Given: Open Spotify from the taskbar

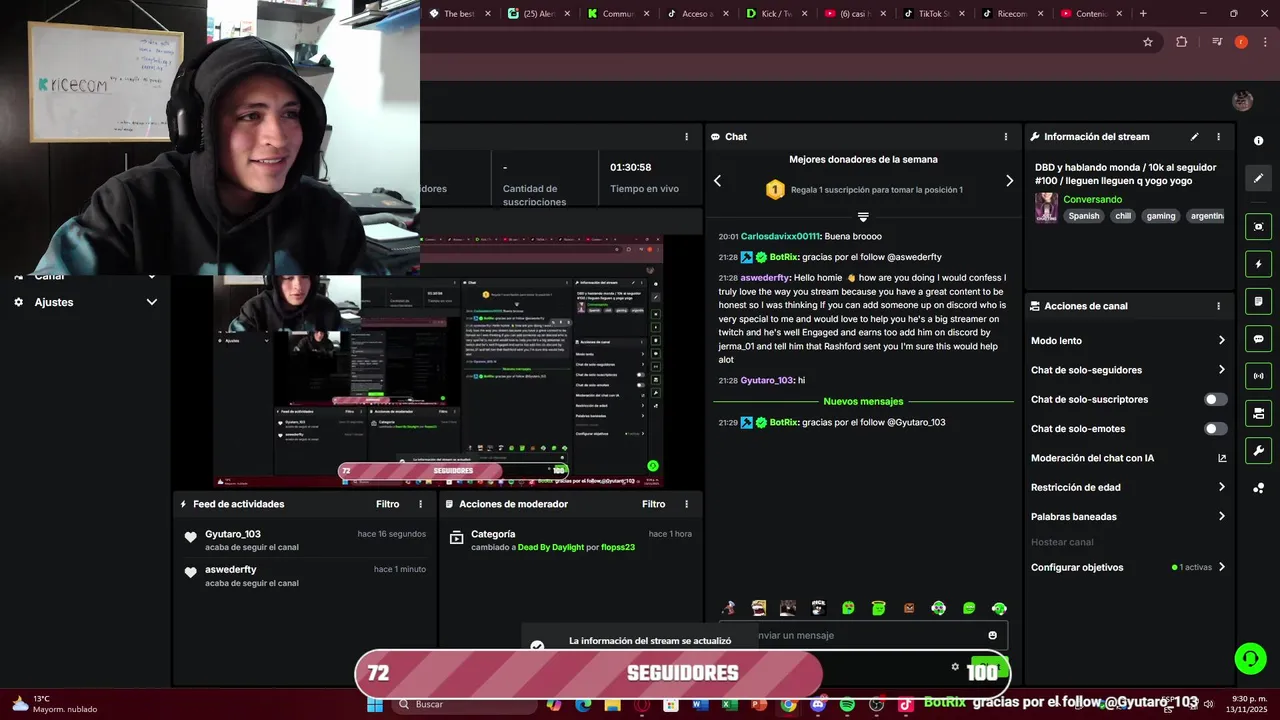Looking at the screenshot, I should tap(847, 705).
